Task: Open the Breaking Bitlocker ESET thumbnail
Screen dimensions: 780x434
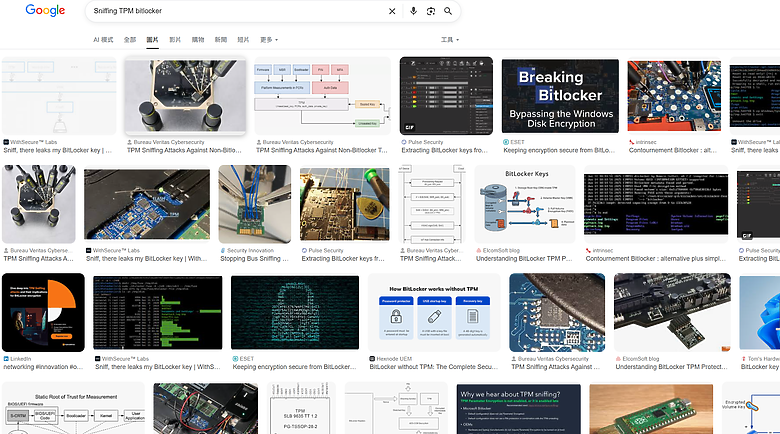Action: (560, 96)
